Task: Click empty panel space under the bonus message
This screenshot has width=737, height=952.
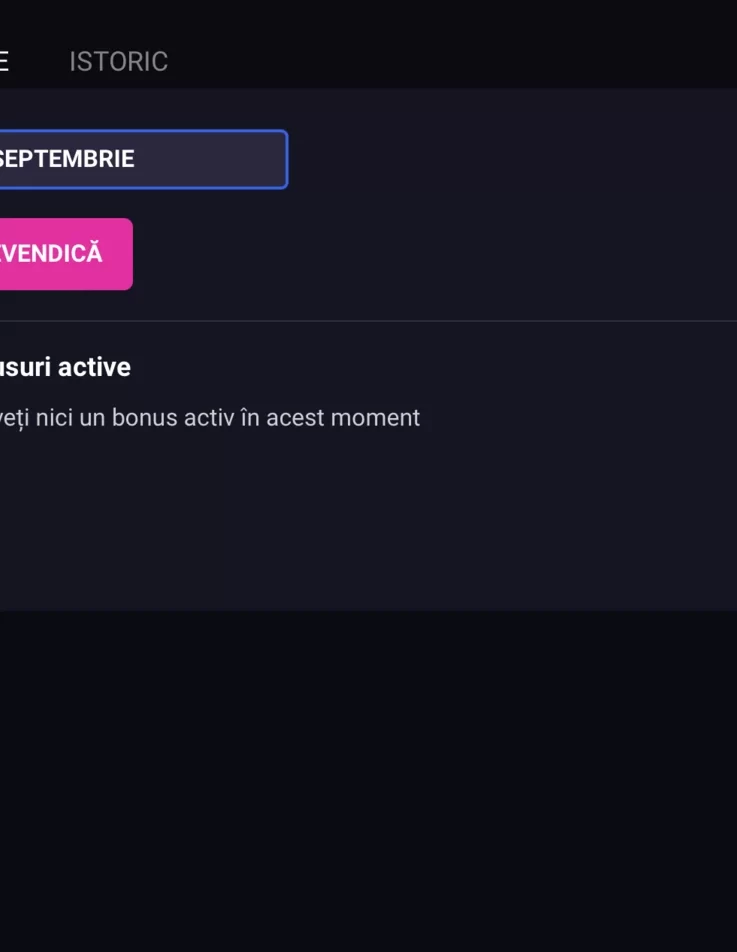Action: (368, 522)
